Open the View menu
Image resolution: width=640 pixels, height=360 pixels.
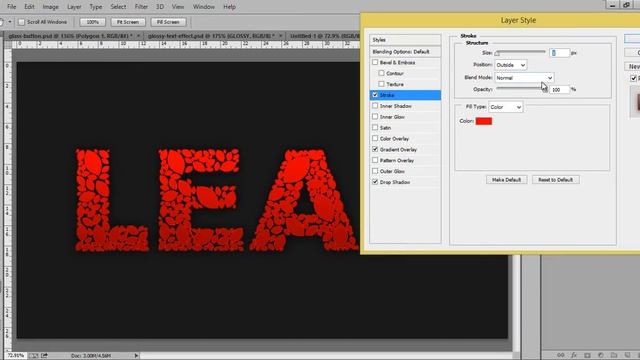pyautogui.click(x=178, y=7)
